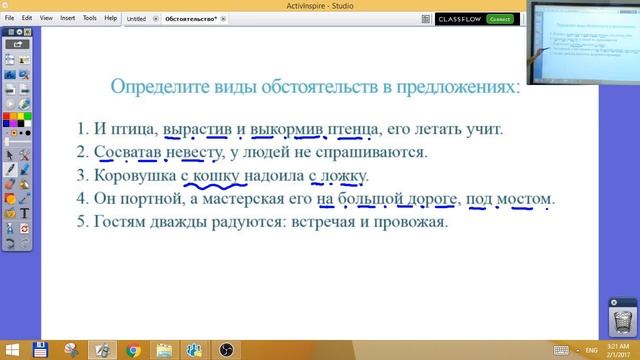Open the Windows Start button

[12, 350]
